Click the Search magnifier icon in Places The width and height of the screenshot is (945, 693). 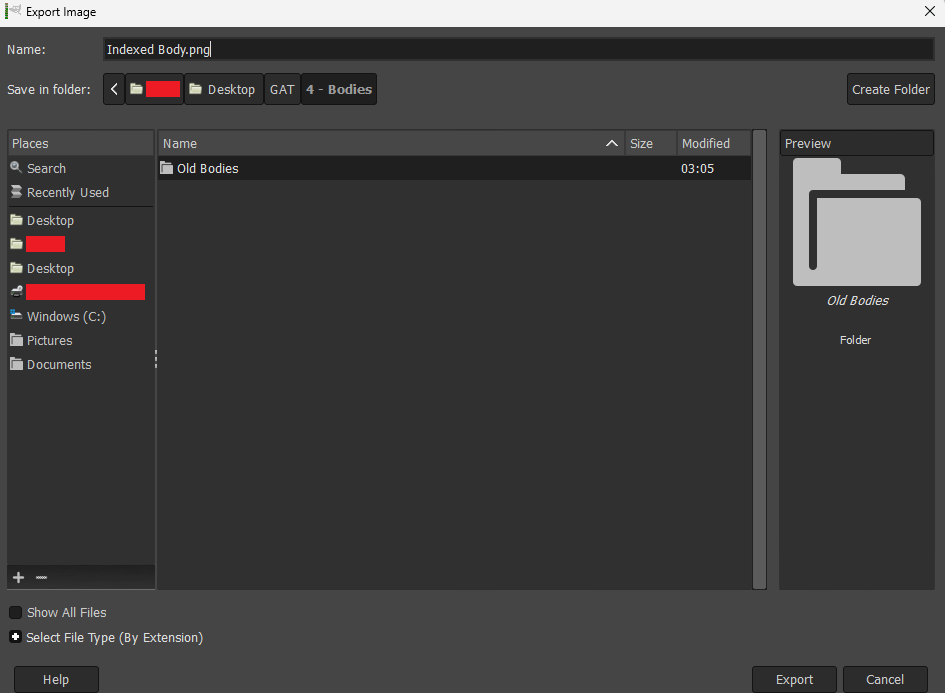(16, 168)
